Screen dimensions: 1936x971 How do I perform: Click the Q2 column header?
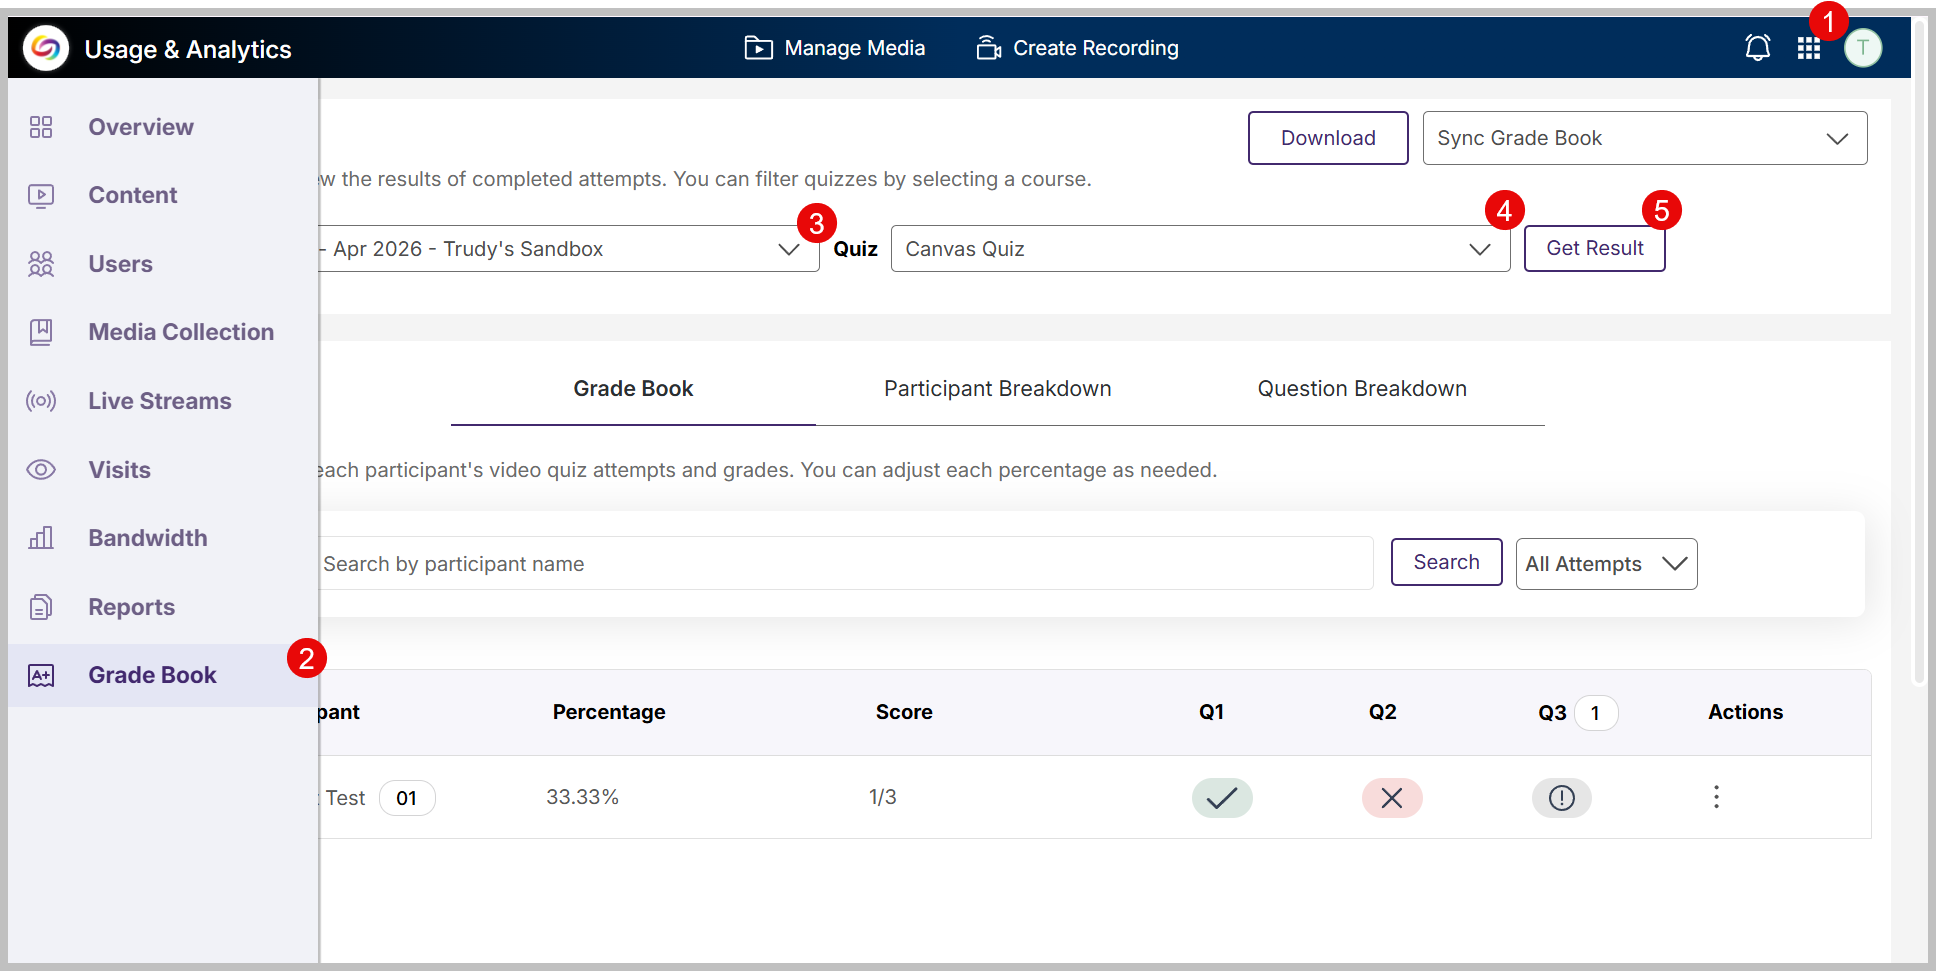(x=1382, y=712)
